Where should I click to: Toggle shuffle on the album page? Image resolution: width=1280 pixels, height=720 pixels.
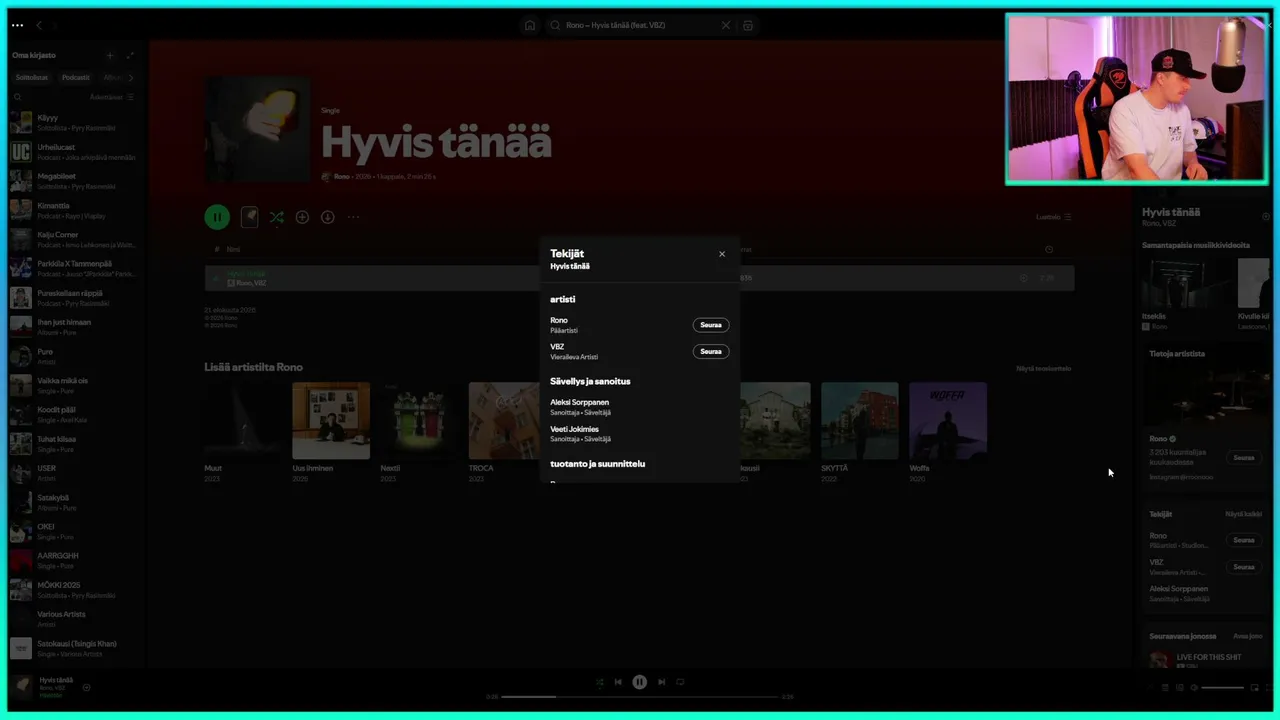(x=277, y=217)
